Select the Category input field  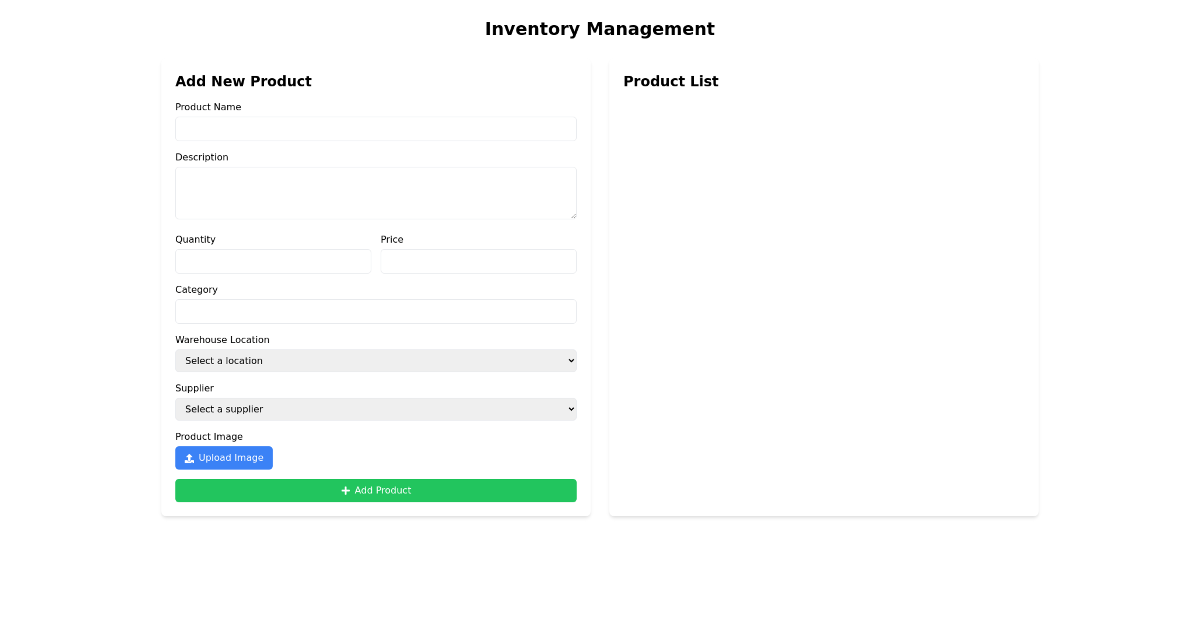pyautogui.click(x=375, y=311)
